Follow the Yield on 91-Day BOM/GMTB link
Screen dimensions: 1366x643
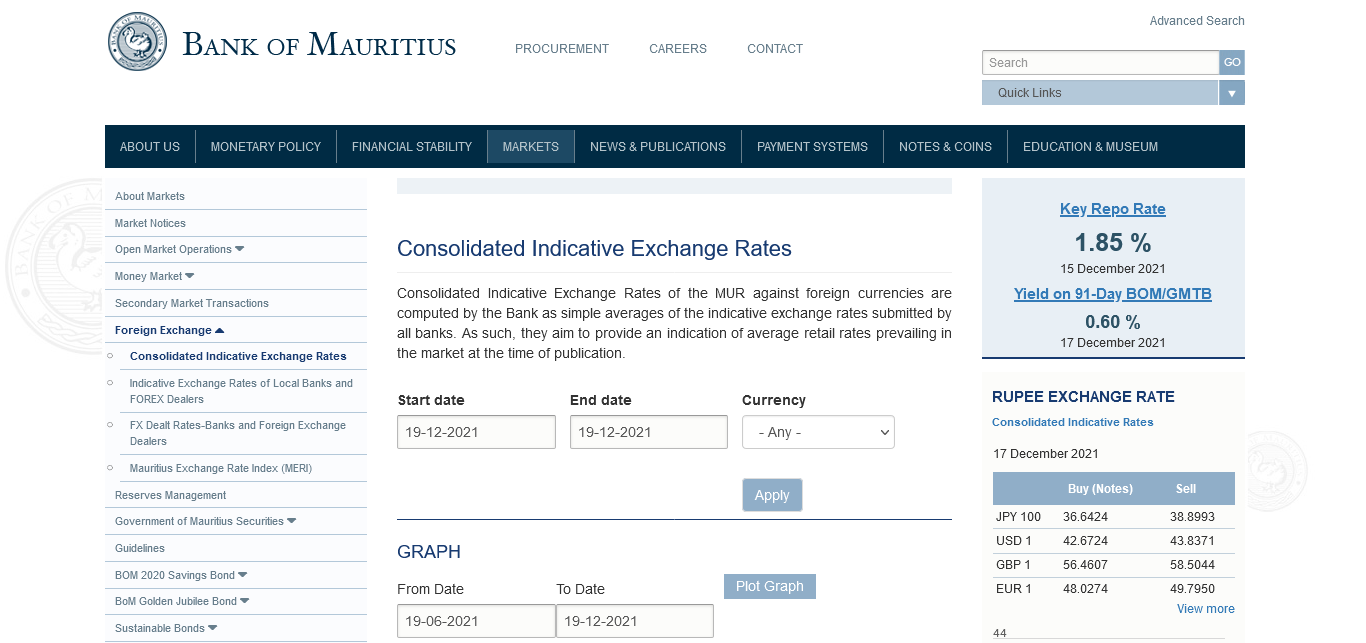click(1112, 294)
